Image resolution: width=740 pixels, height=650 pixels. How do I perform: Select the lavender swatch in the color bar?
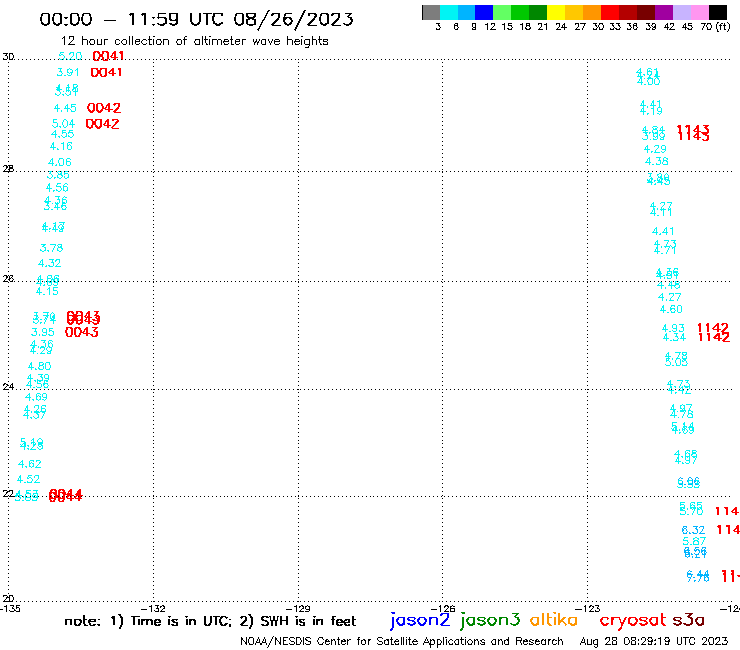pos(681,12)
